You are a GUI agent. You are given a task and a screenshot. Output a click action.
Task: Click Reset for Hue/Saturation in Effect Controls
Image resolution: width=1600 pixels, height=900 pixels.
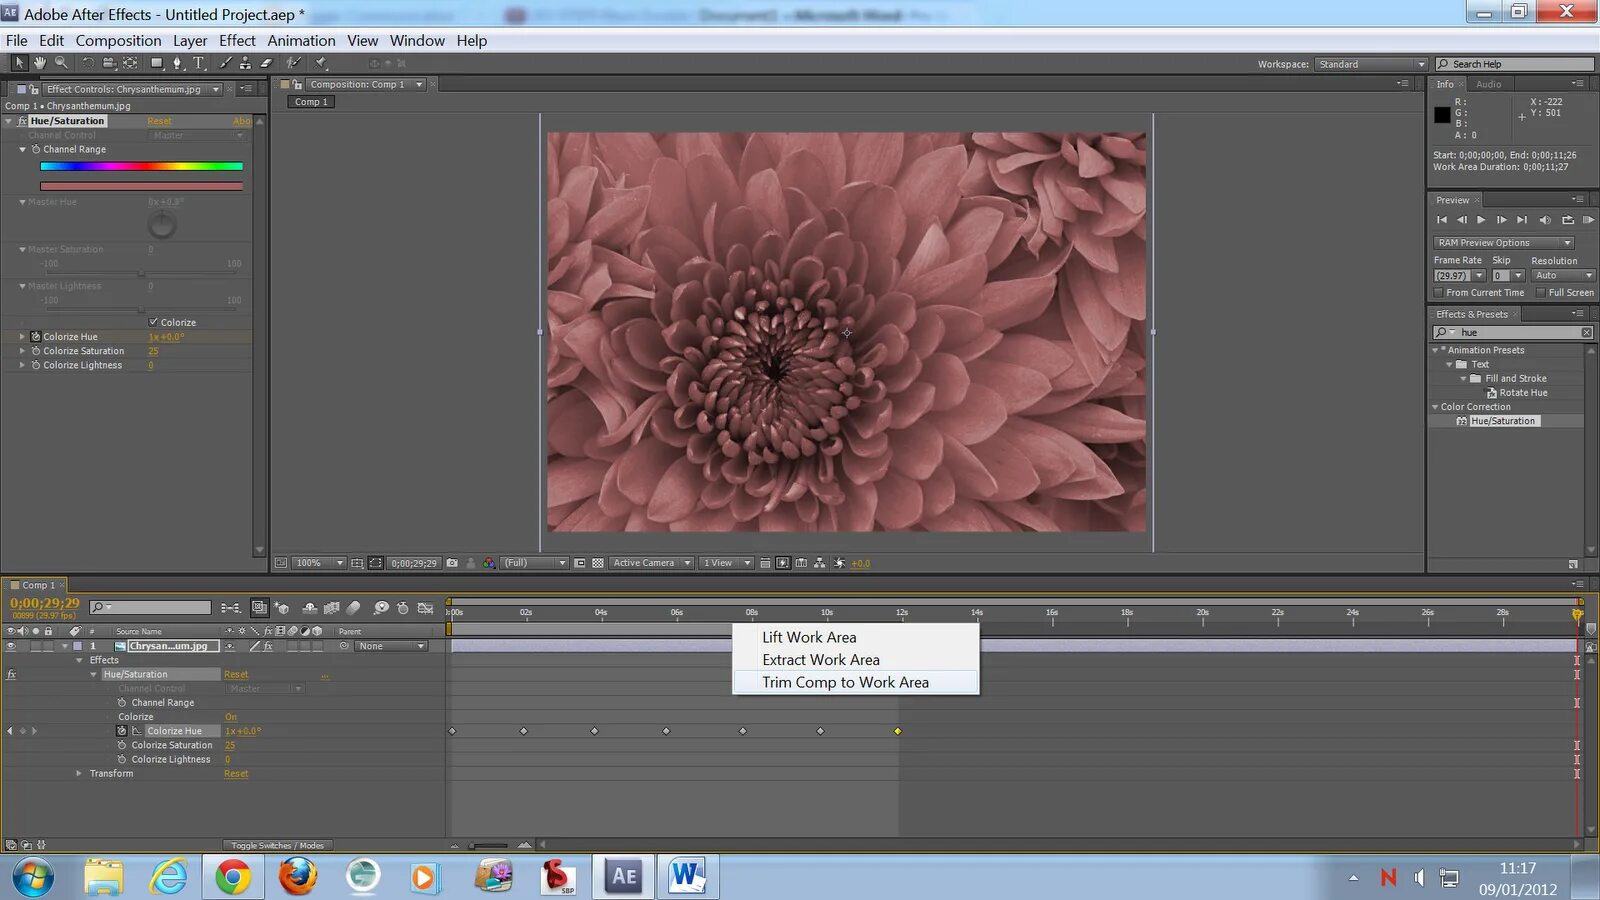pos(159,121)
